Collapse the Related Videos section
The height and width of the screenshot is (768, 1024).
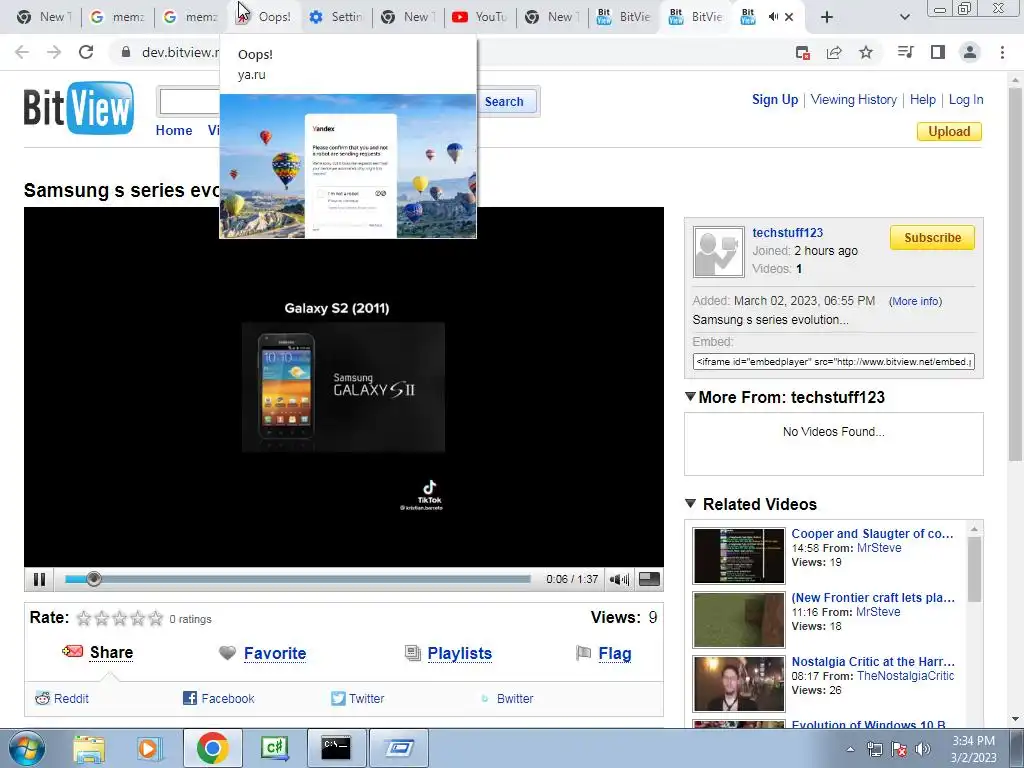[x=690, y=504]
